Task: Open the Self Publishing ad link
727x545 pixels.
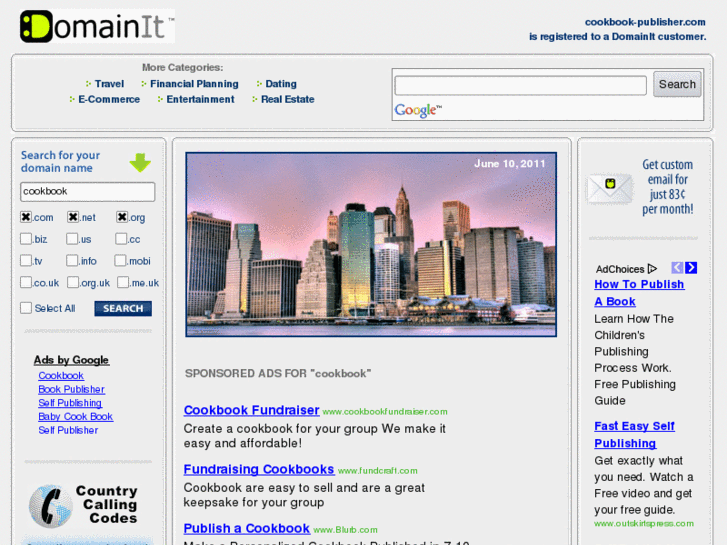Action: click(70, 403)
